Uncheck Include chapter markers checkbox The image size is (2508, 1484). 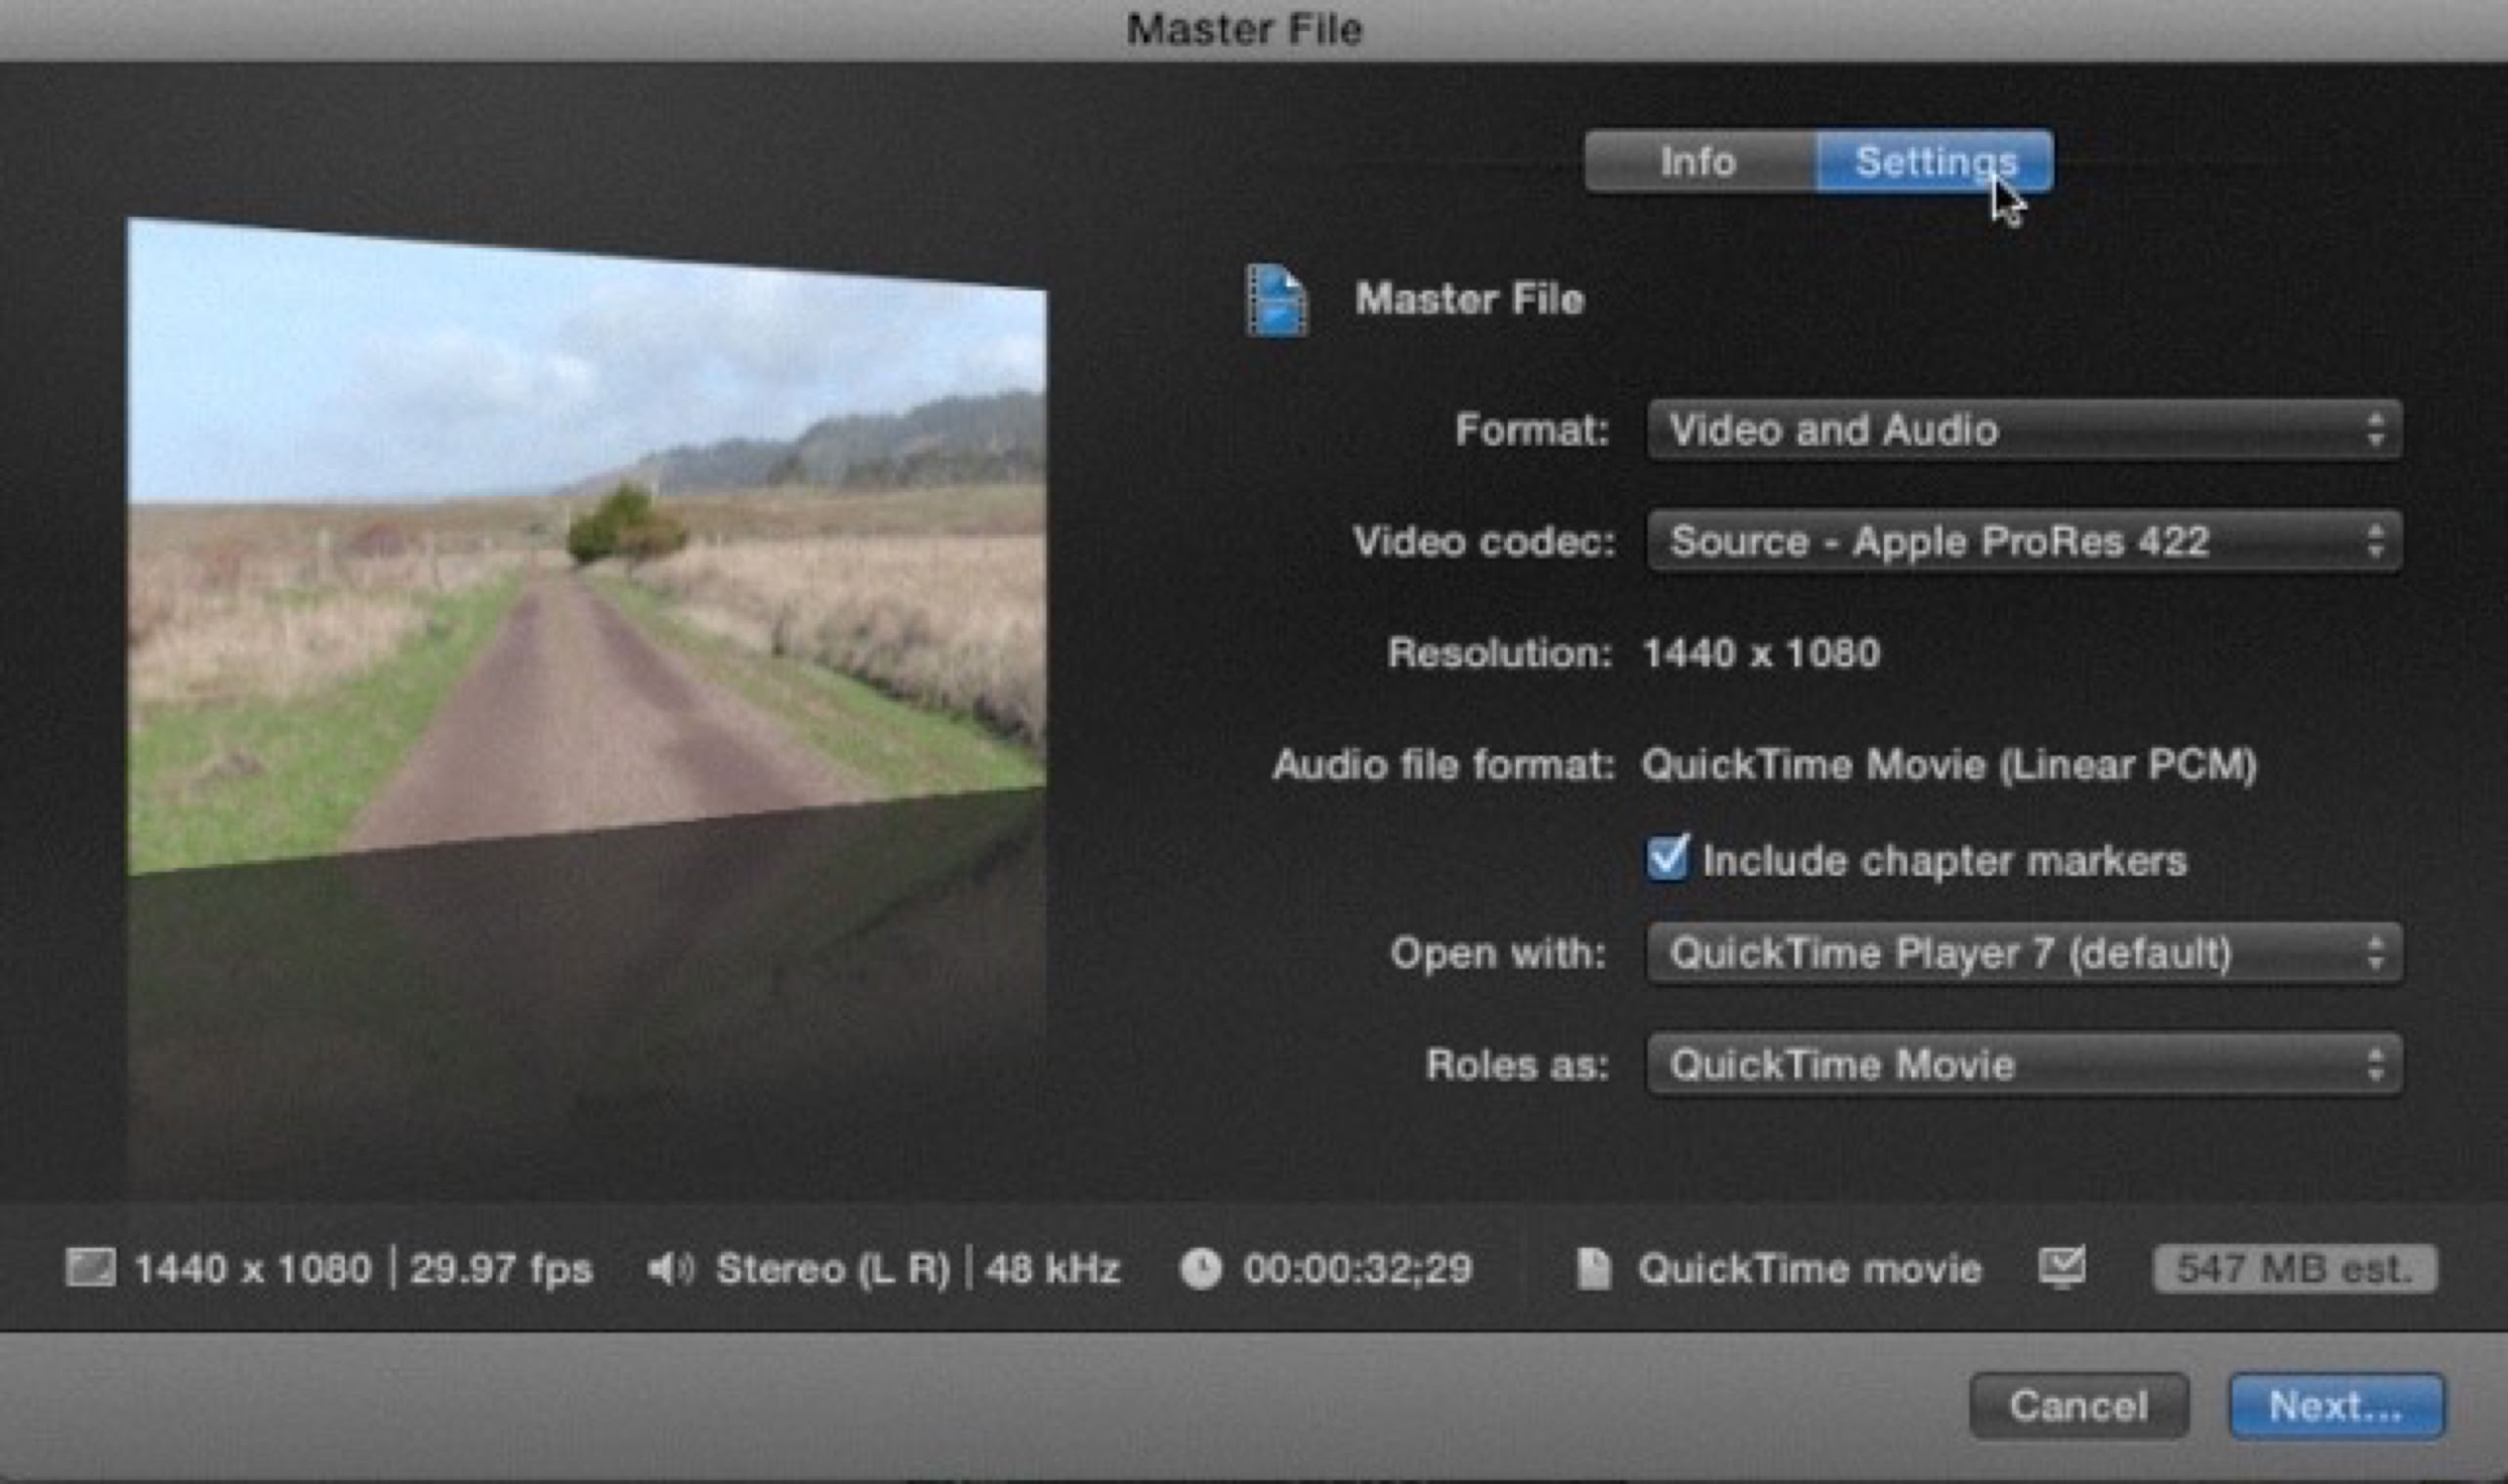click(1667, 859)
